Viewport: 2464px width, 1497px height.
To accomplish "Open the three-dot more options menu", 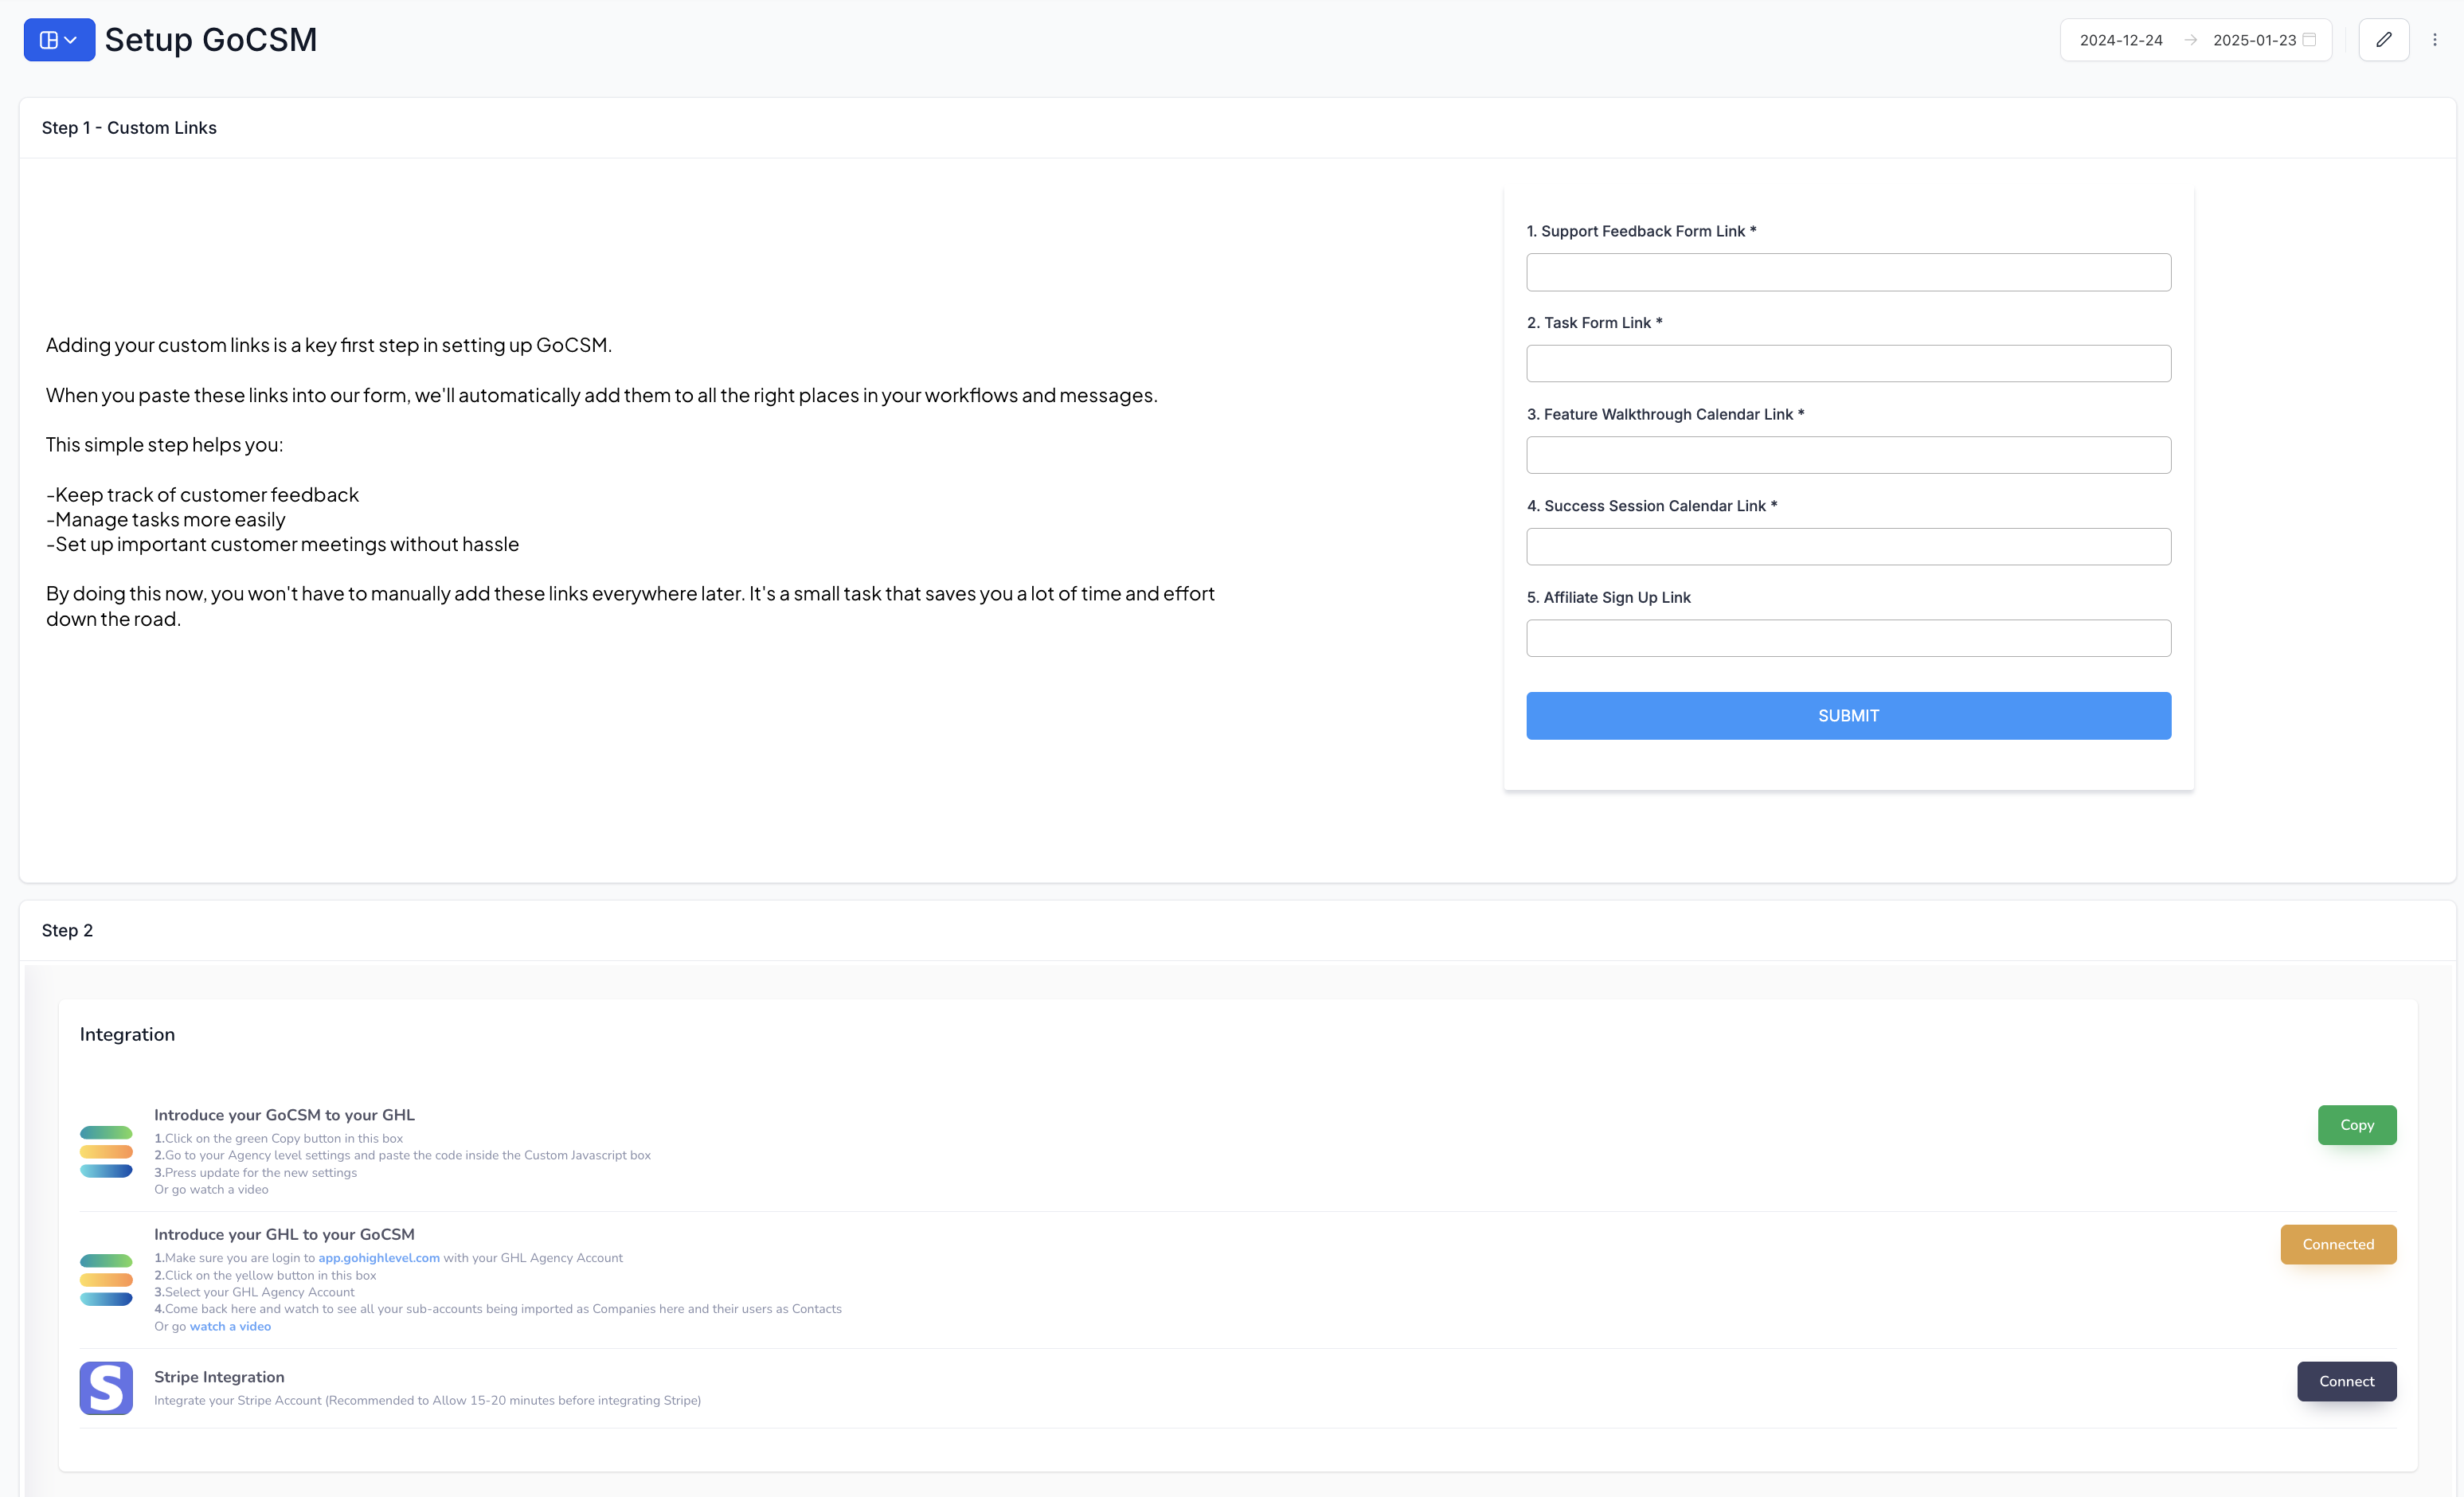I will 2435,40.
